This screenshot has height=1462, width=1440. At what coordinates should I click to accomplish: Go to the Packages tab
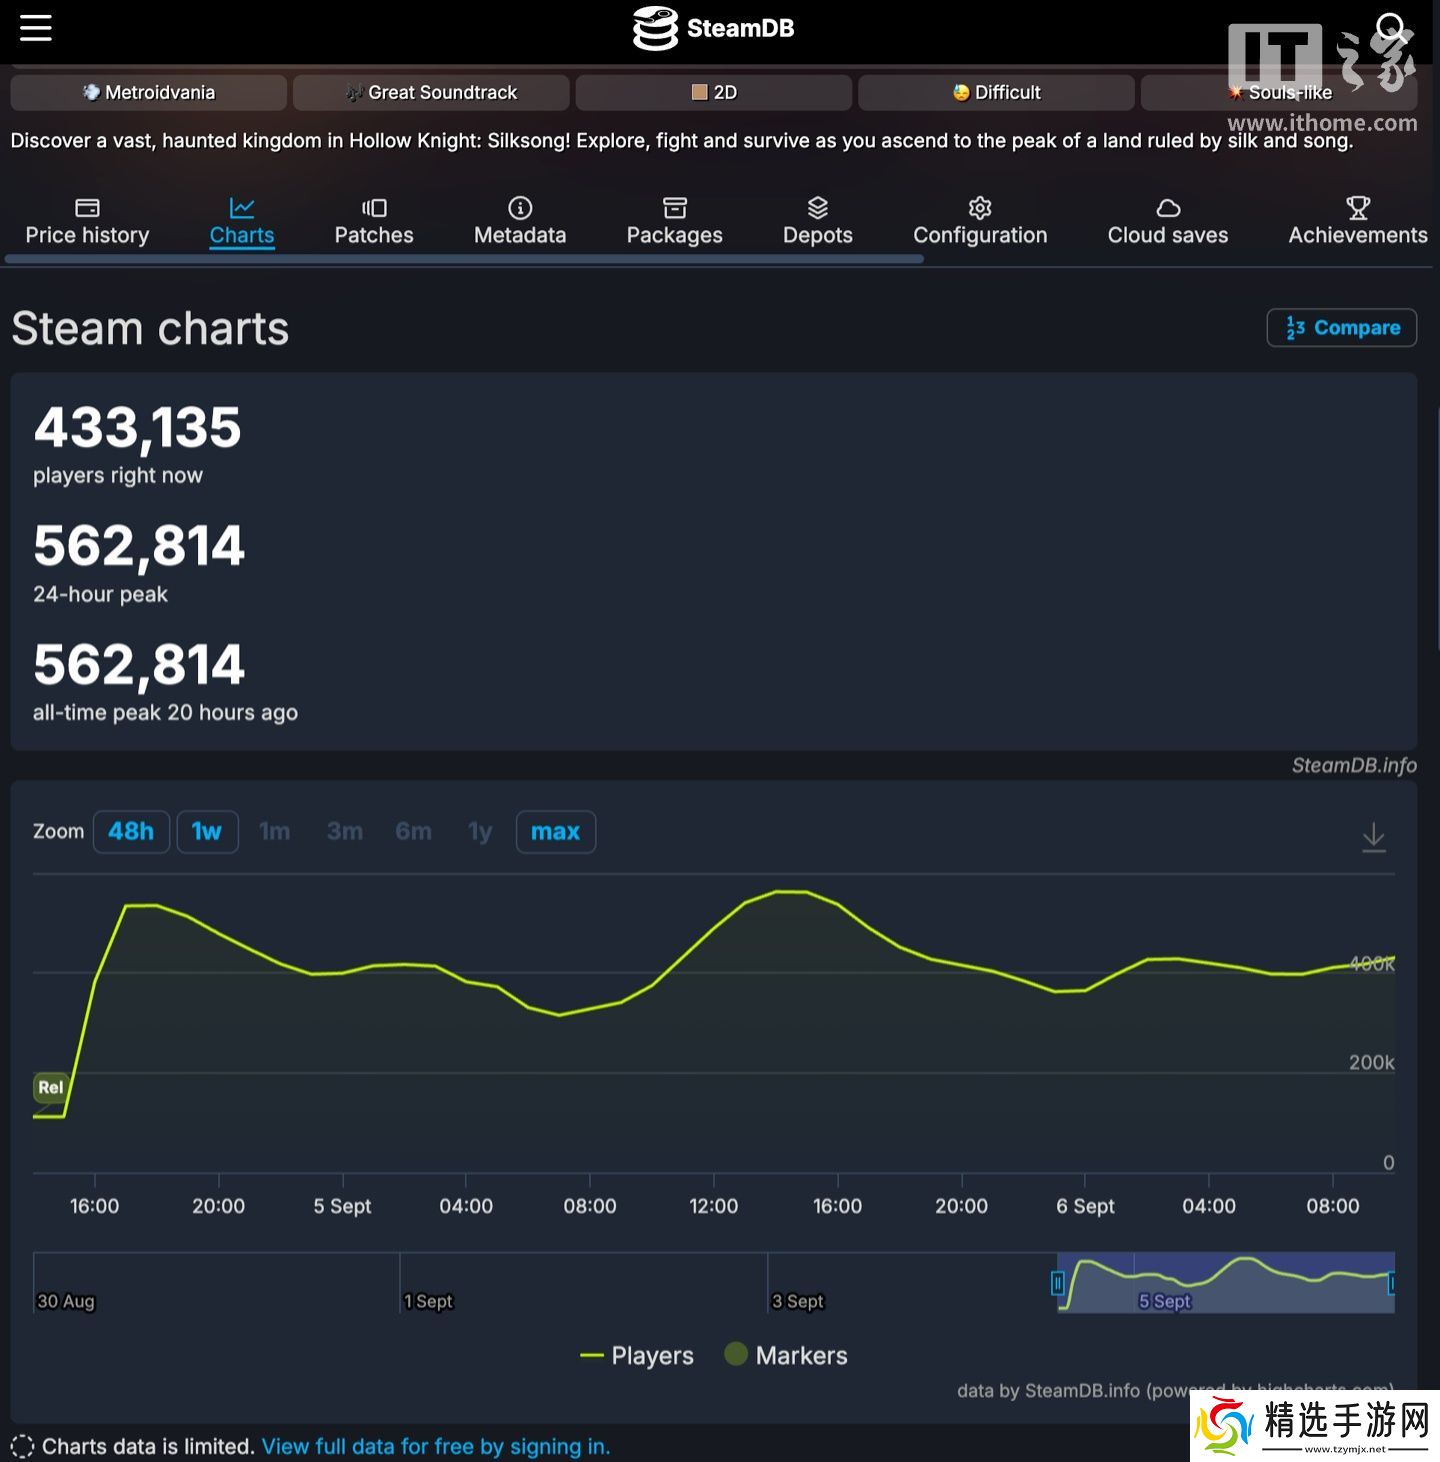point(674,221)
